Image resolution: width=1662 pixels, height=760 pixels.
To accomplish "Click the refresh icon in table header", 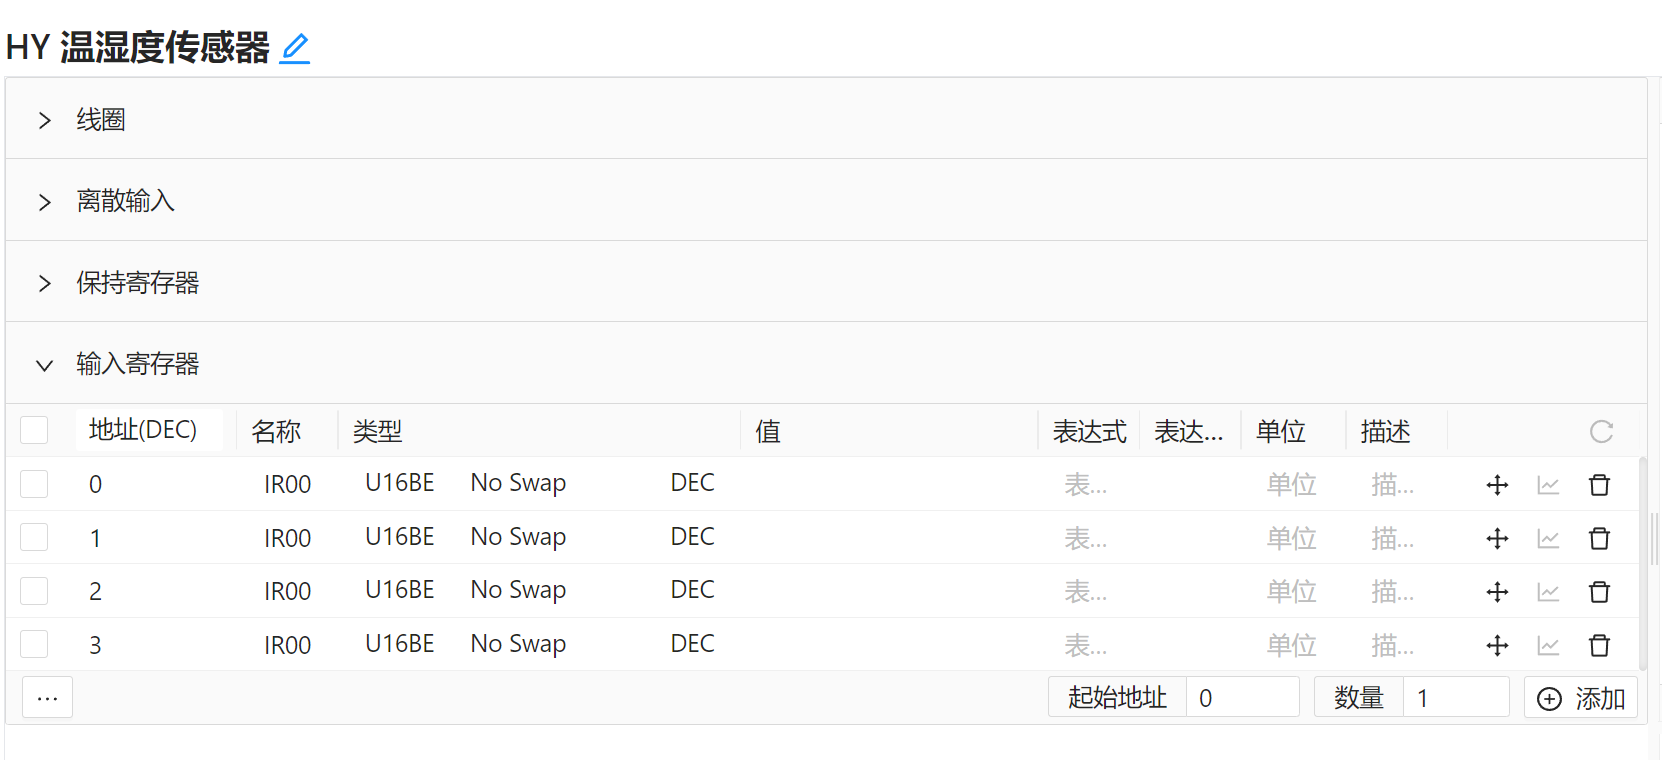I will pos(1601,431).
